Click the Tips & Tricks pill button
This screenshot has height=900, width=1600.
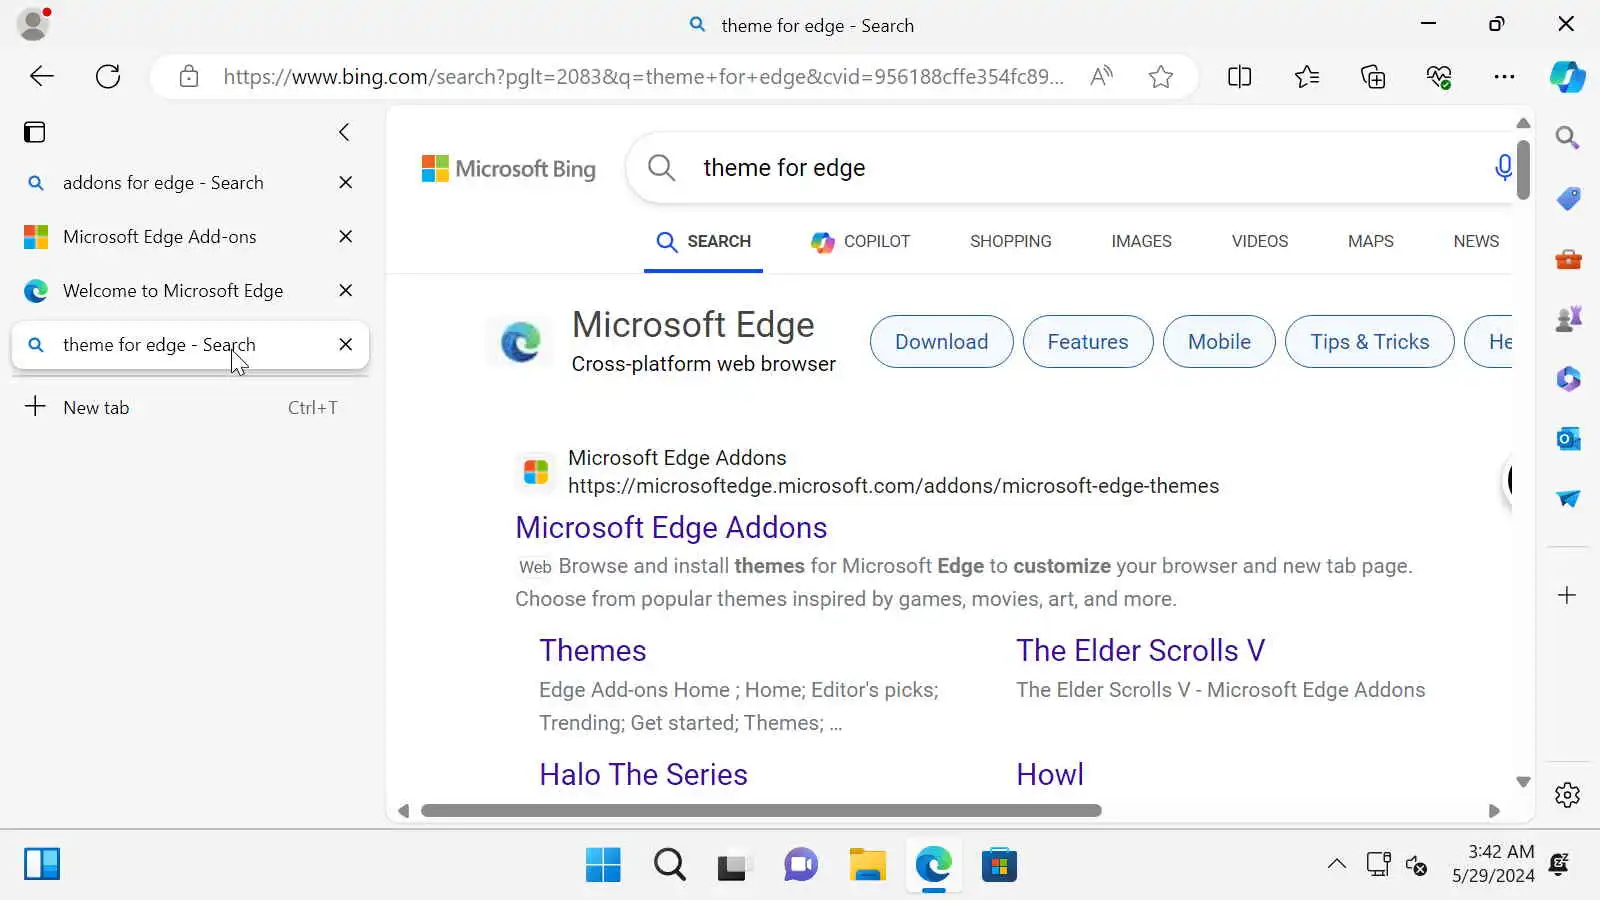(x=1369, y=342)
